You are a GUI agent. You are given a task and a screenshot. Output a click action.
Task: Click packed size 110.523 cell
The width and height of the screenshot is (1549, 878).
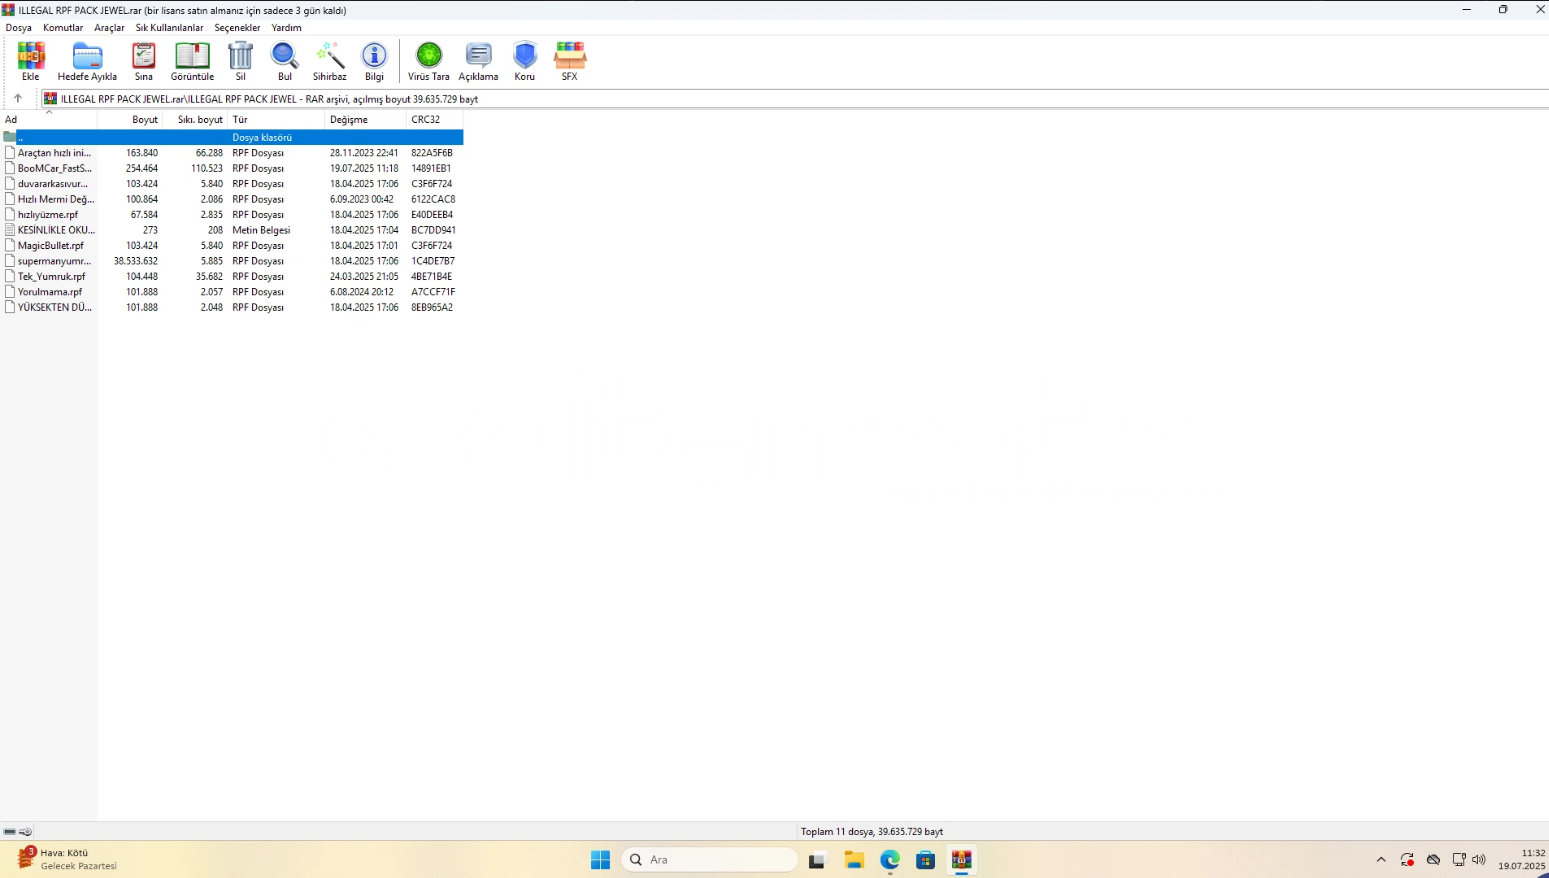pos(207,168)
